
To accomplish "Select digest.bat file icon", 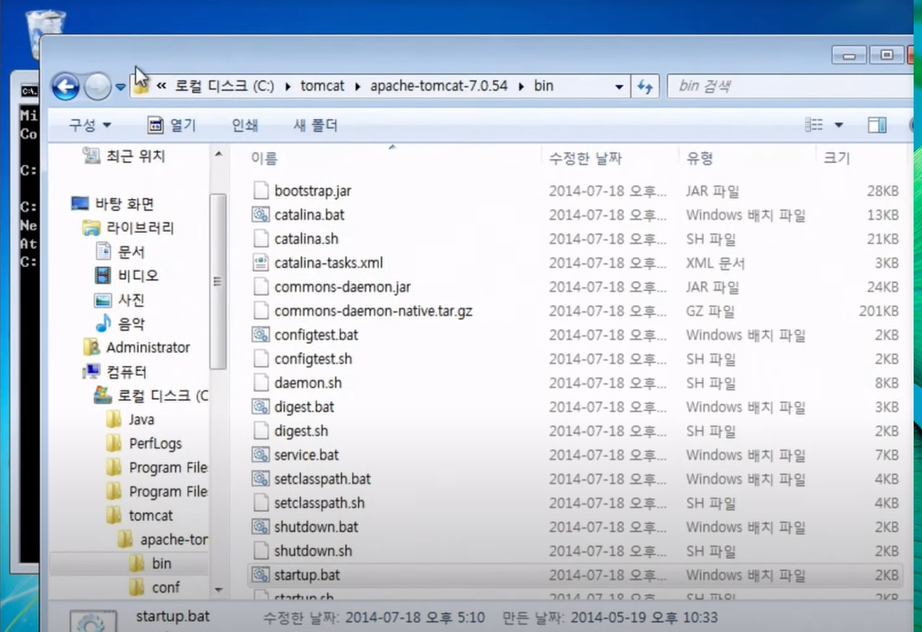I will 260,407.
